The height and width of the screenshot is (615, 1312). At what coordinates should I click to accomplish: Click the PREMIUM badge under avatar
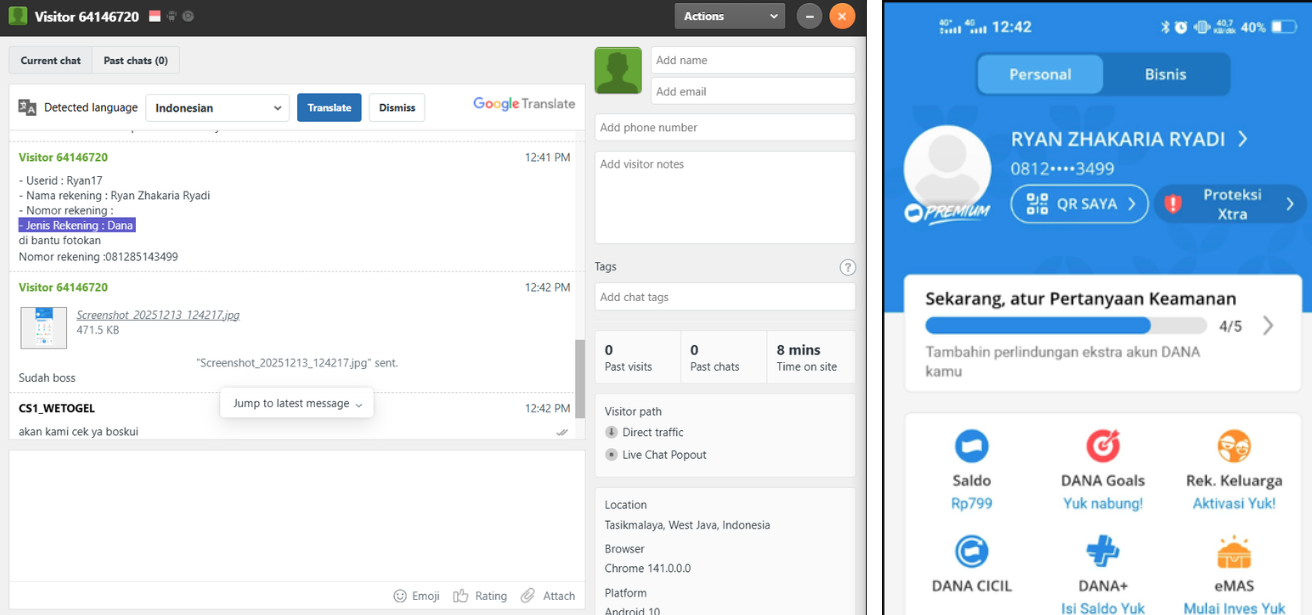[946, 213]
